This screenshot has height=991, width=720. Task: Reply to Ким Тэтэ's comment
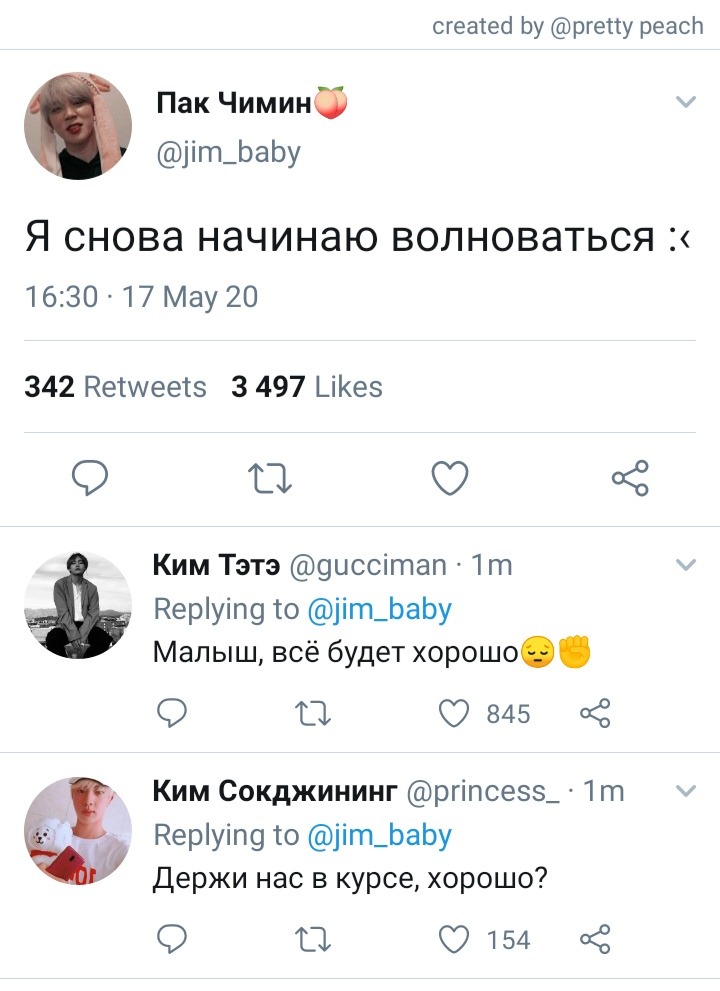[x=171, y=714]
